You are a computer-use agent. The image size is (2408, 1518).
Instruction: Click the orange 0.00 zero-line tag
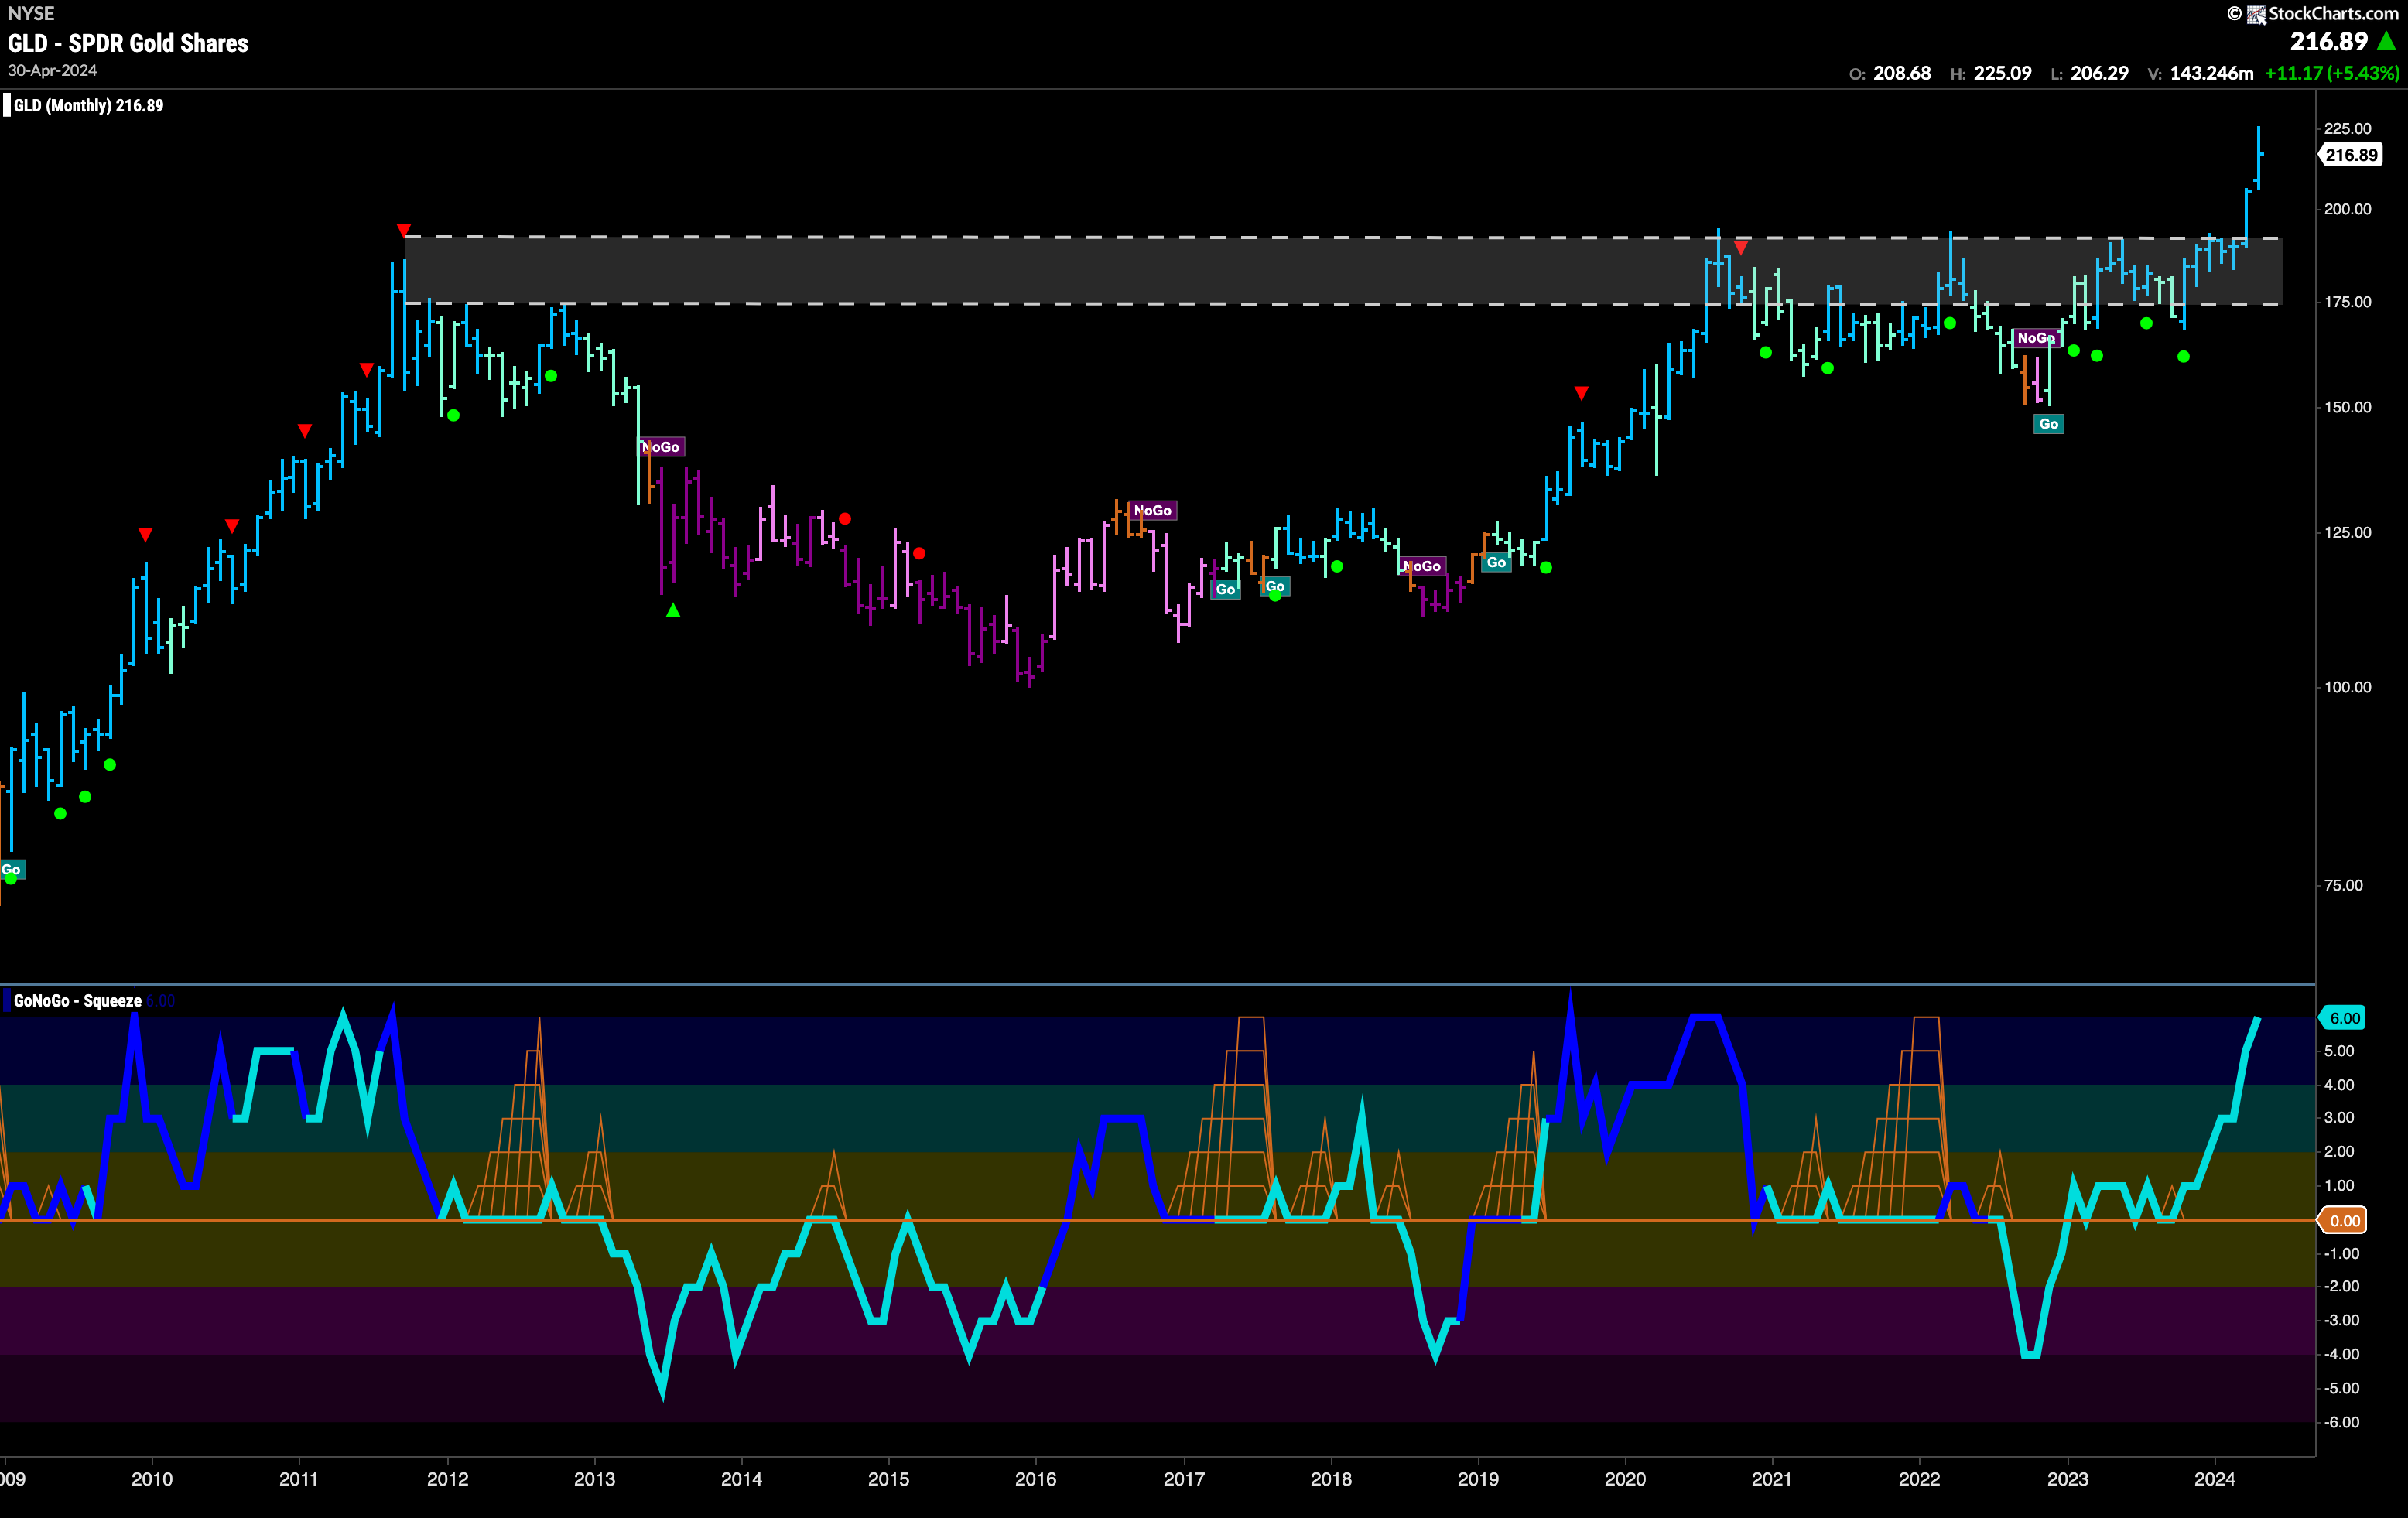2344,1220
